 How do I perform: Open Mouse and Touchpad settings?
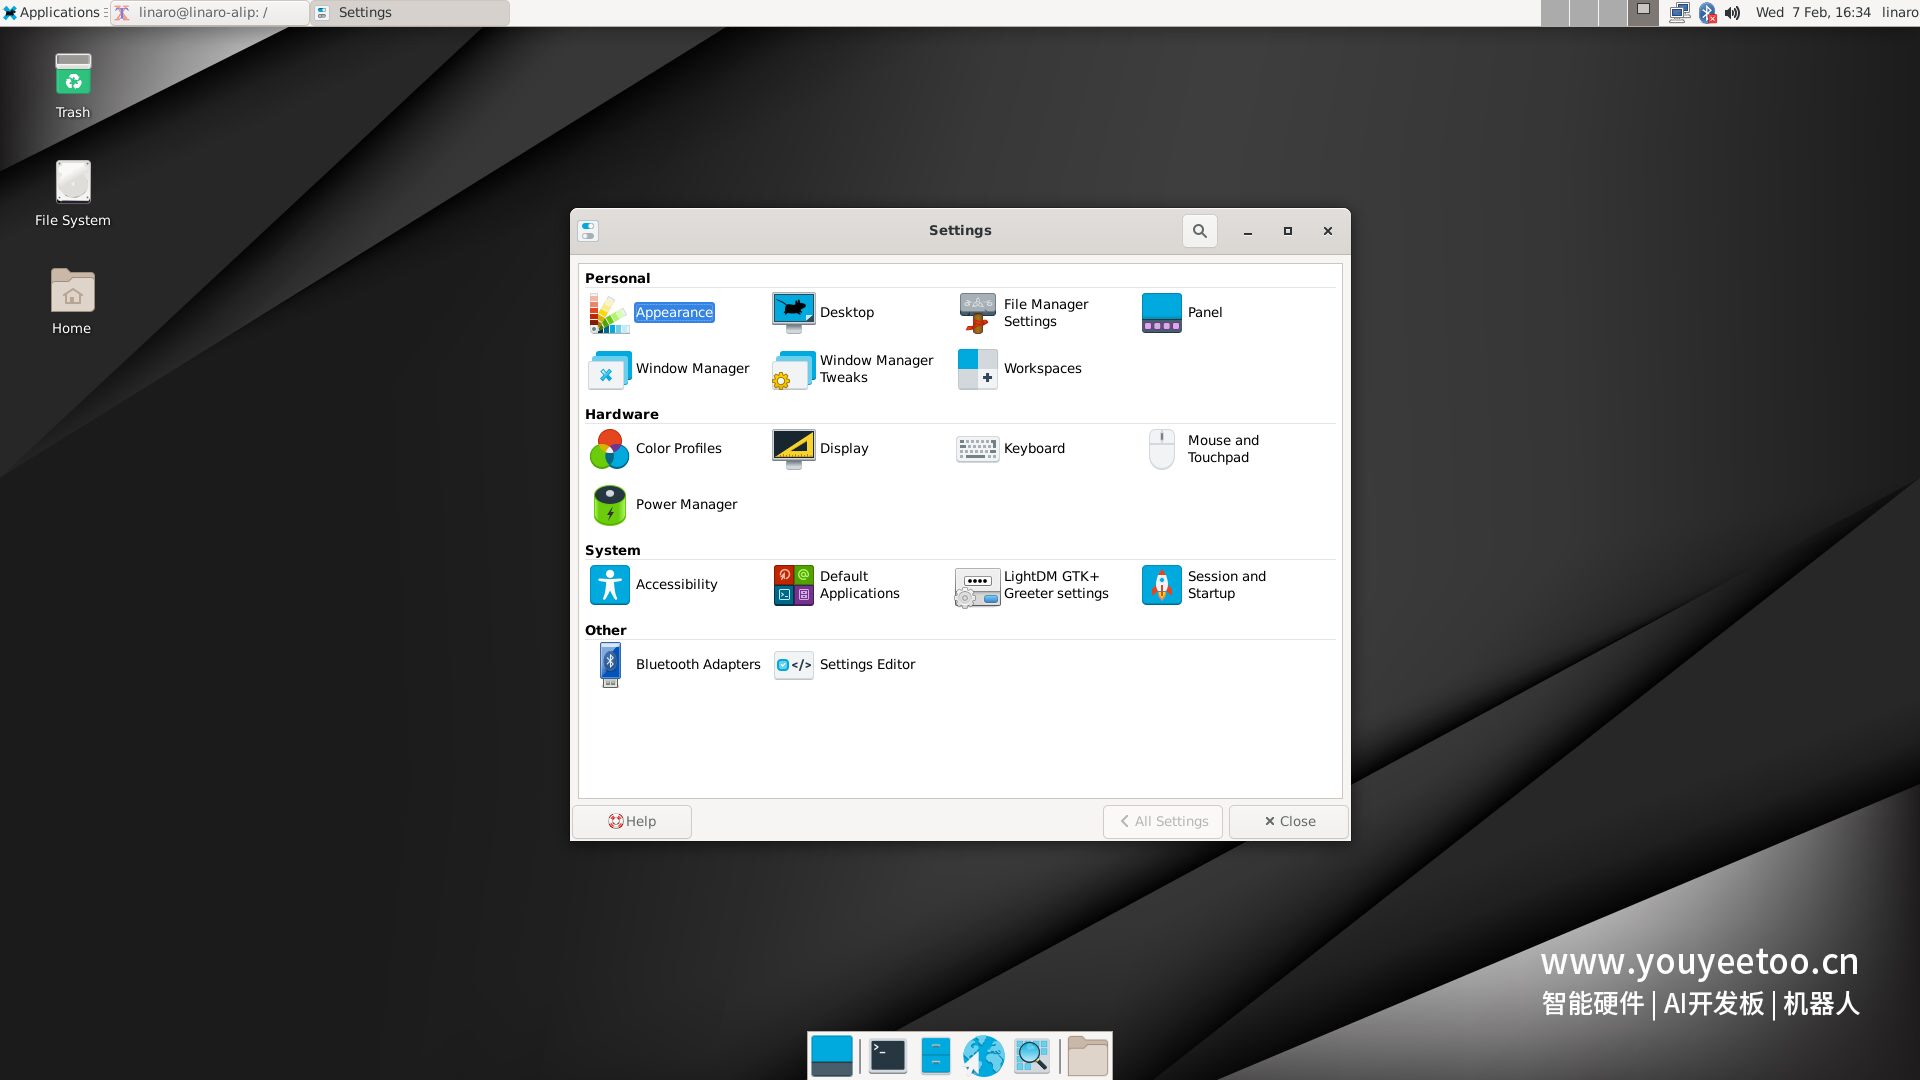(x=1221, y=449)
